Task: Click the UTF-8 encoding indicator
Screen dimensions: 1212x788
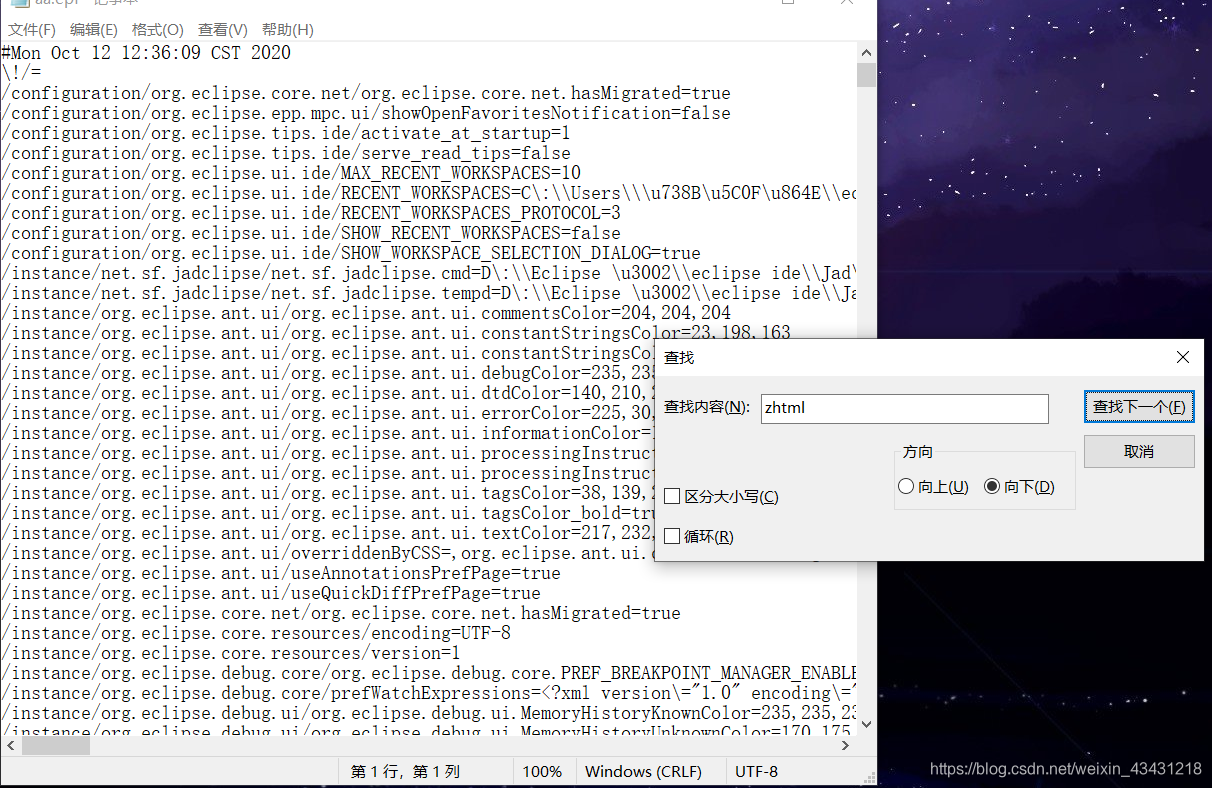Action: tap(757, 771)
